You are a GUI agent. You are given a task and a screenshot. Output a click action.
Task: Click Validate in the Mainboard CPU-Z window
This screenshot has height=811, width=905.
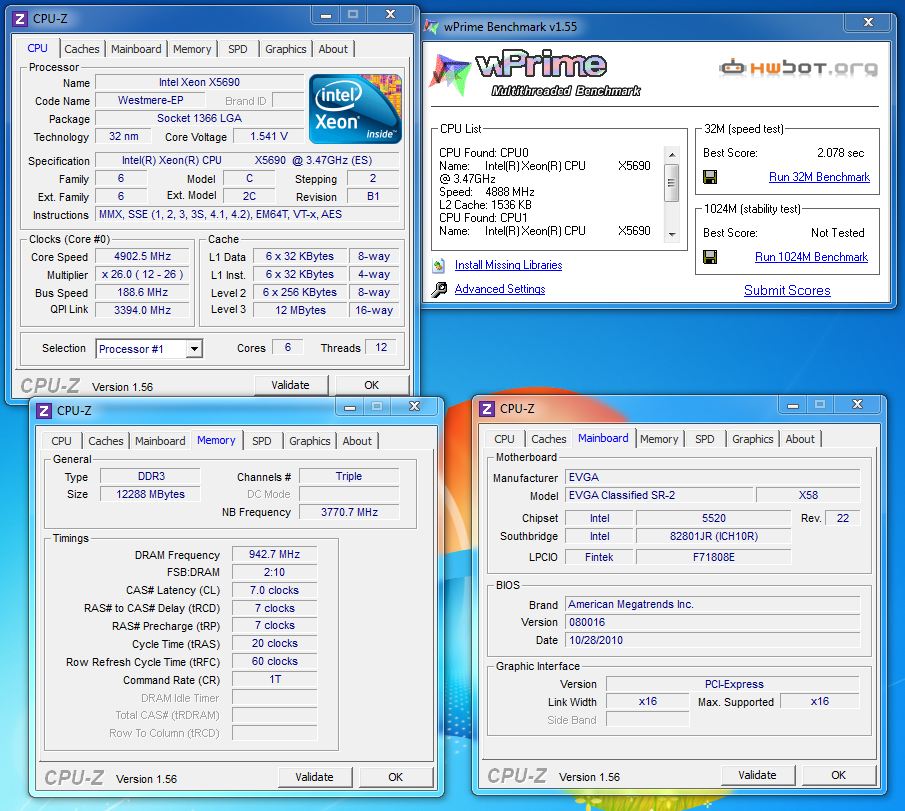[757, 775]
